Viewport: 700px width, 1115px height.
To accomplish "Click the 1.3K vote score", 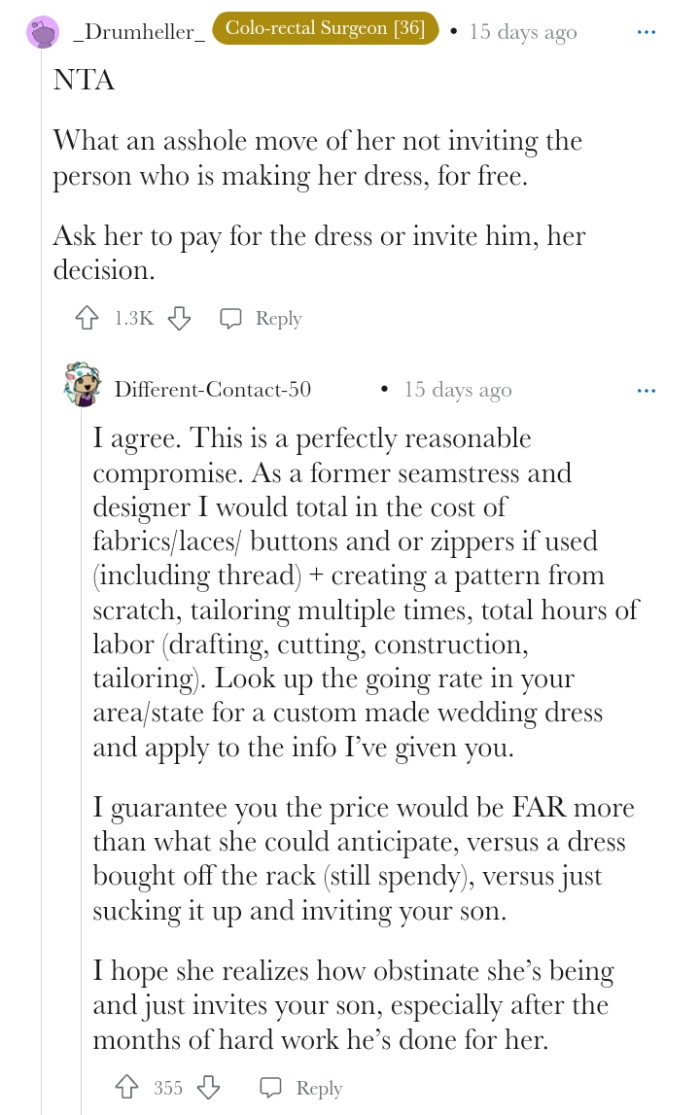I will coord(133,319).
